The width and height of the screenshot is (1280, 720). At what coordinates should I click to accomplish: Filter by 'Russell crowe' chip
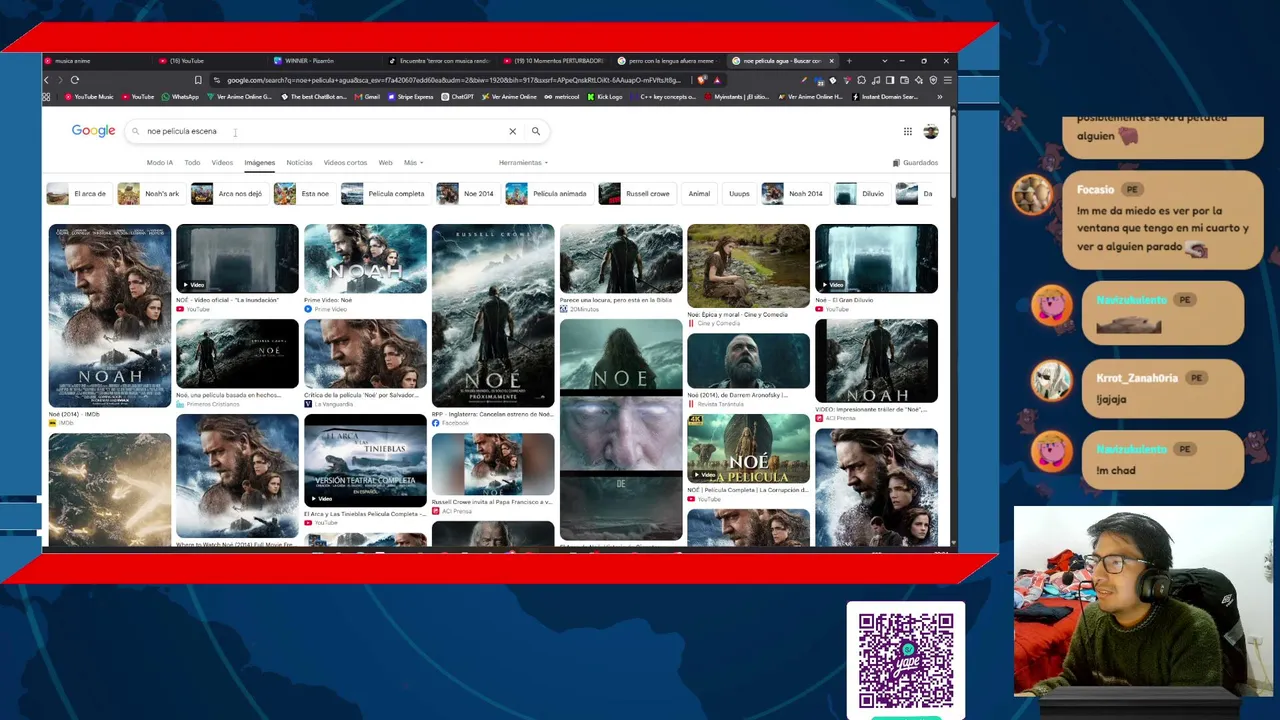coord(636,193)
